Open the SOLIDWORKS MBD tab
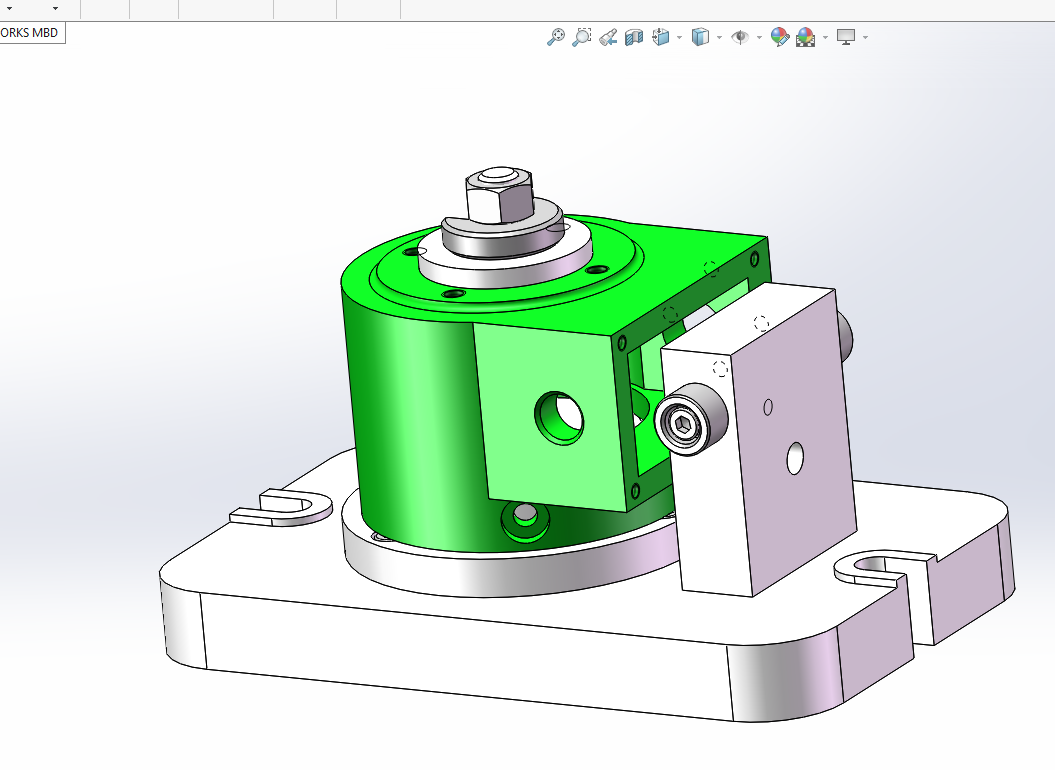 (x=32, y=32)
